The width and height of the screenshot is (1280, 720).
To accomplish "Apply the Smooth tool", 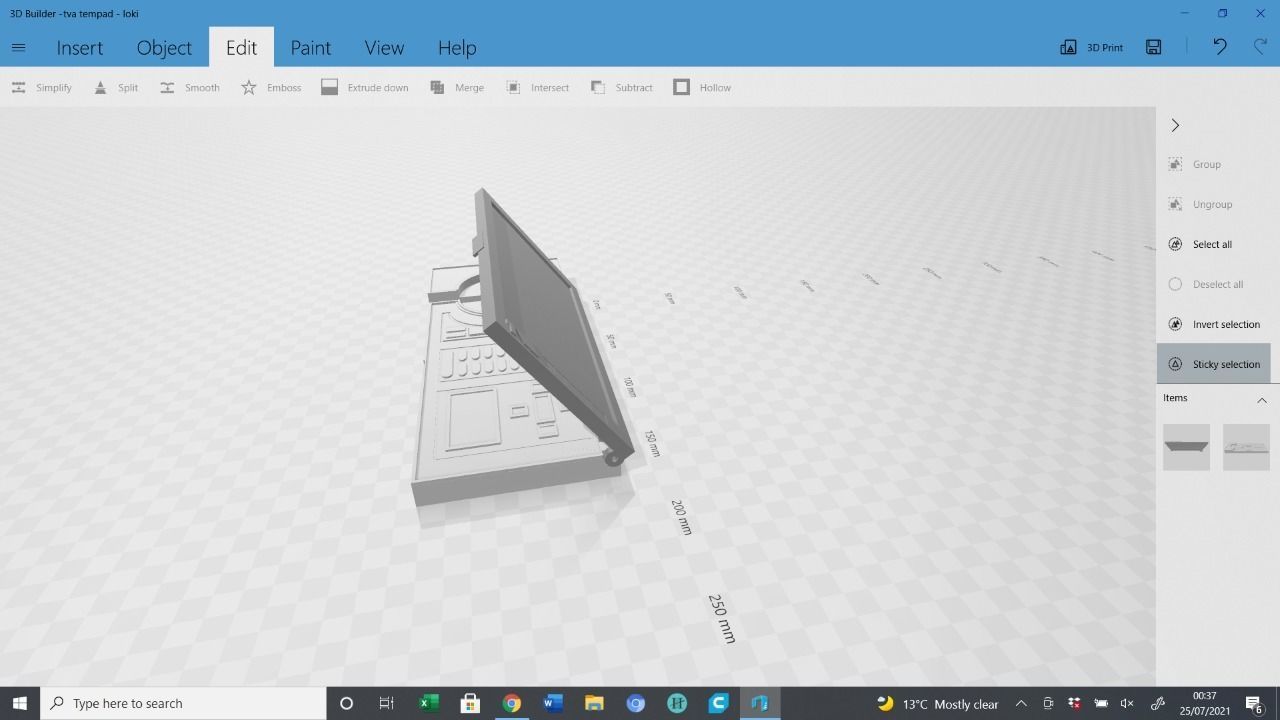I will 167,88.
